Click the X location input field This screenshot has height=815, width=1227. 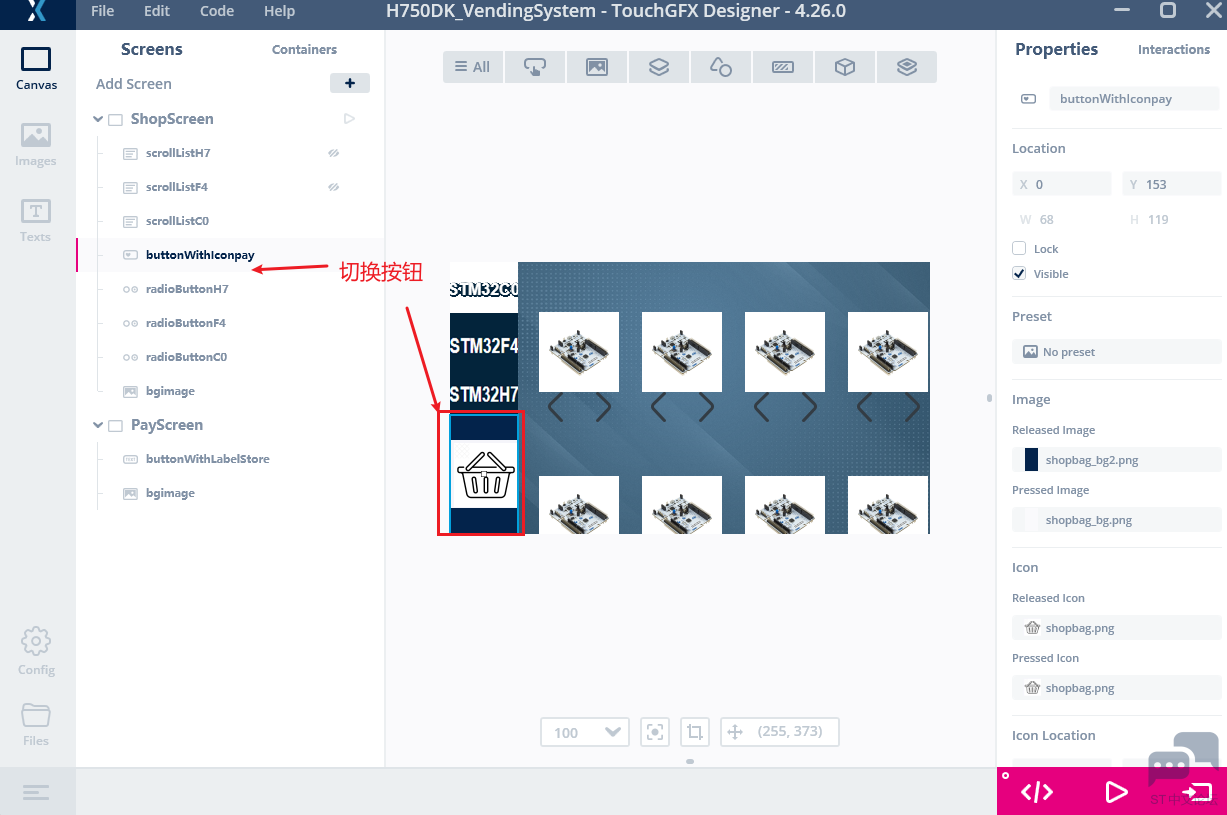click(1070, 184)
